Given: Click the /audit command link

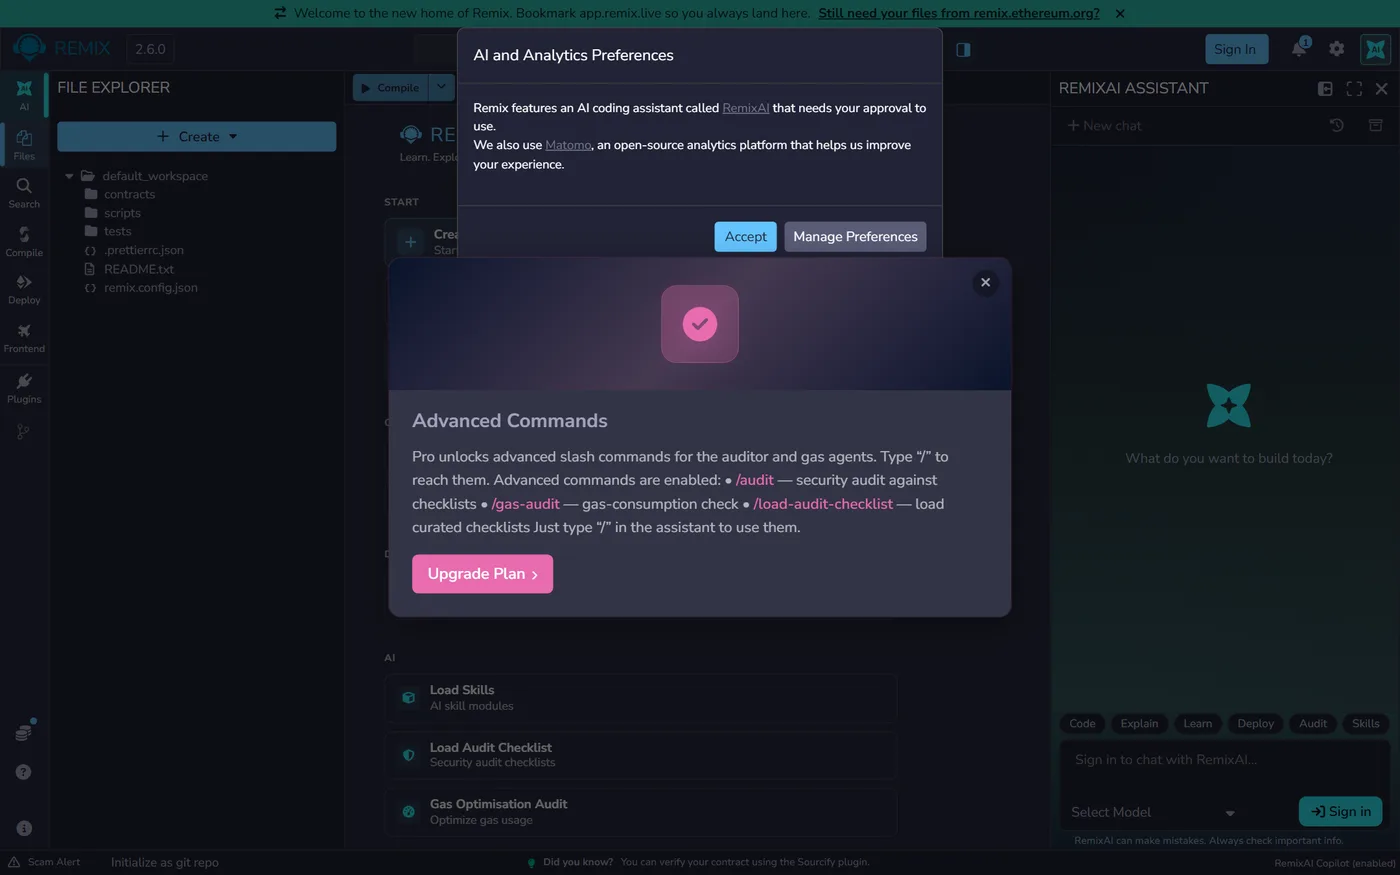Looking at the screenshot, I should click(755, 480).
